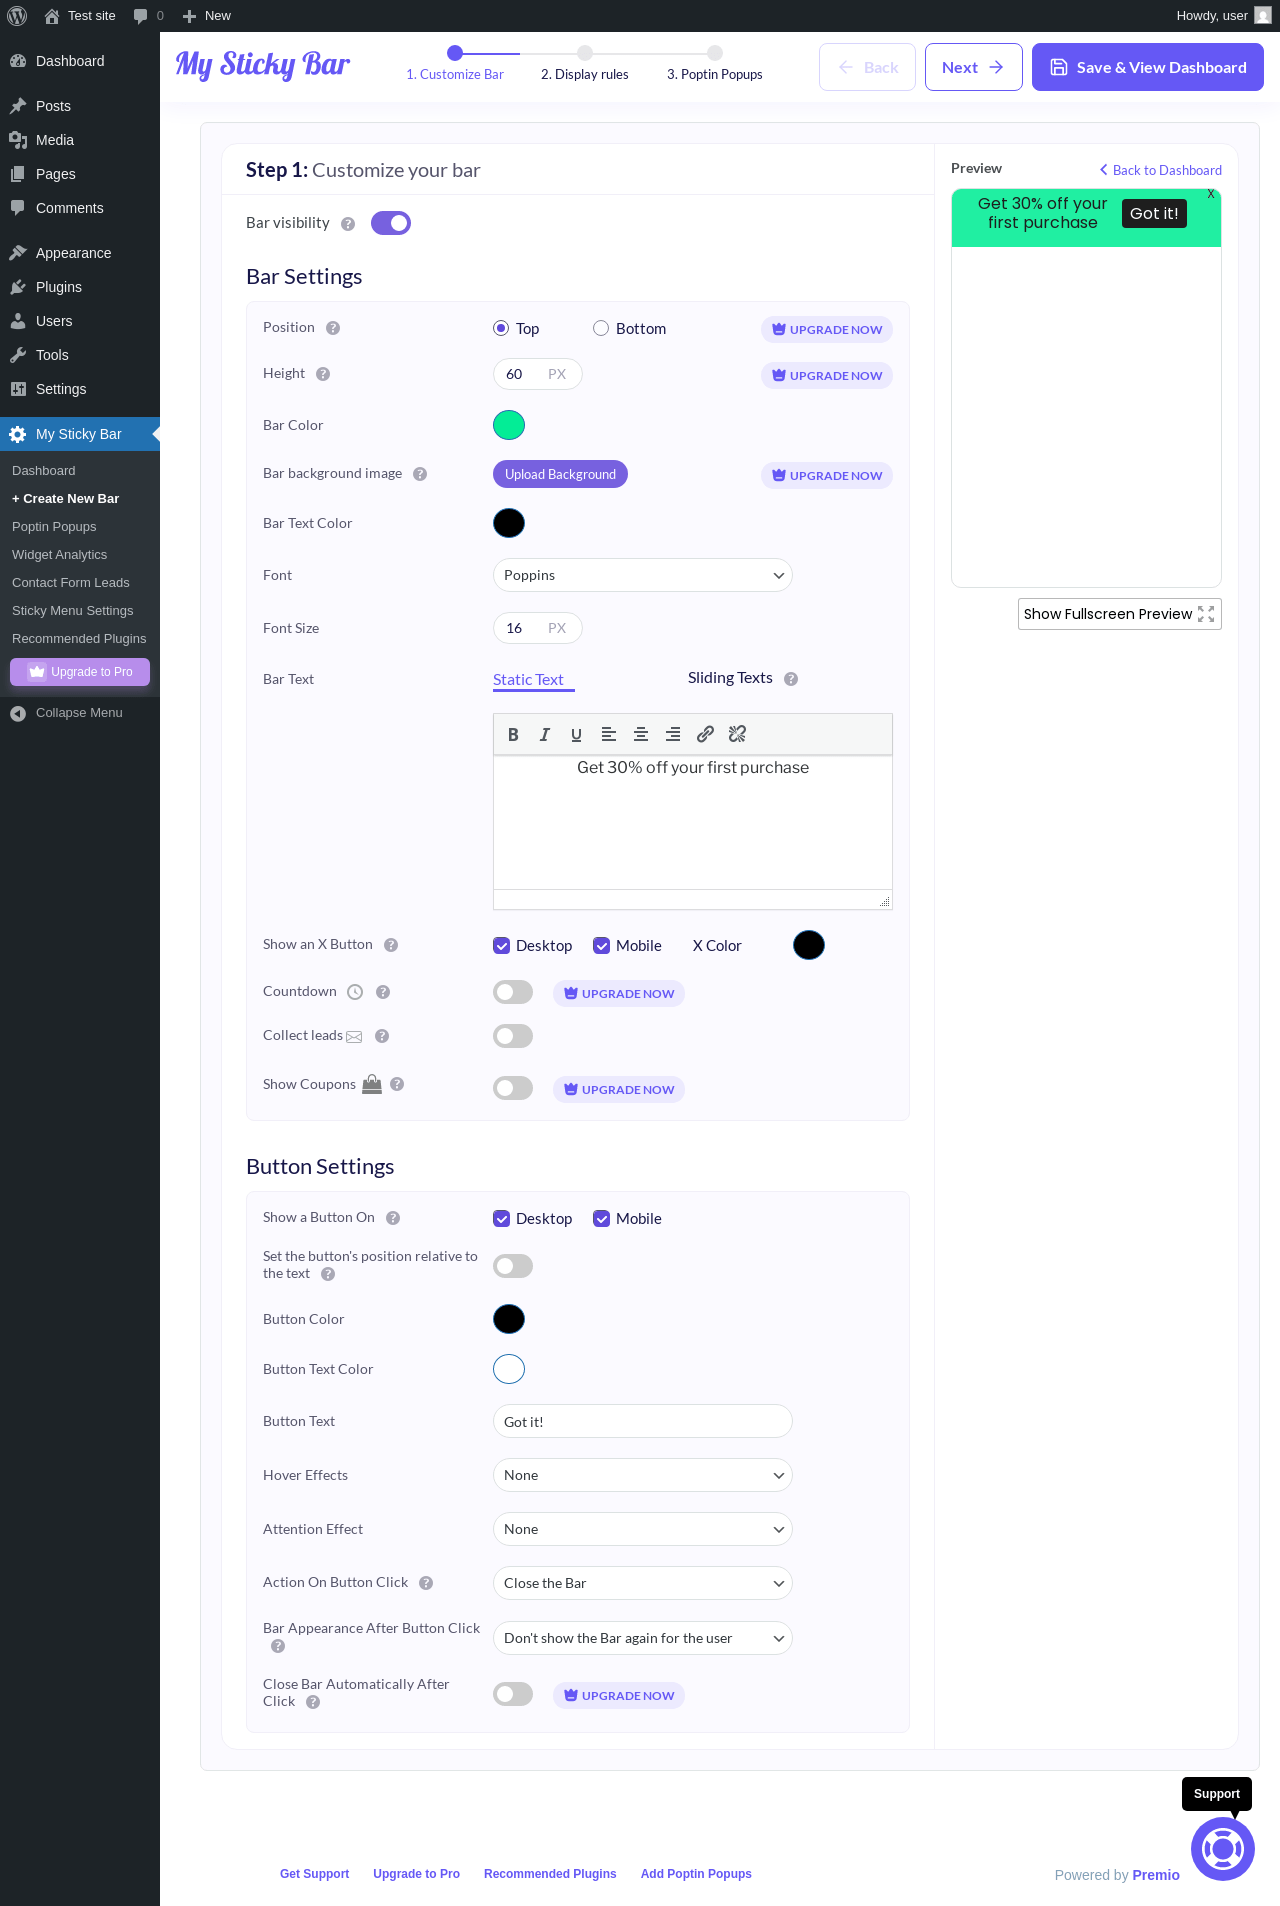Click the remove link icon
Viewport: 1280px width, 1906px height.
pyautogui.click(x=737, y=734)
